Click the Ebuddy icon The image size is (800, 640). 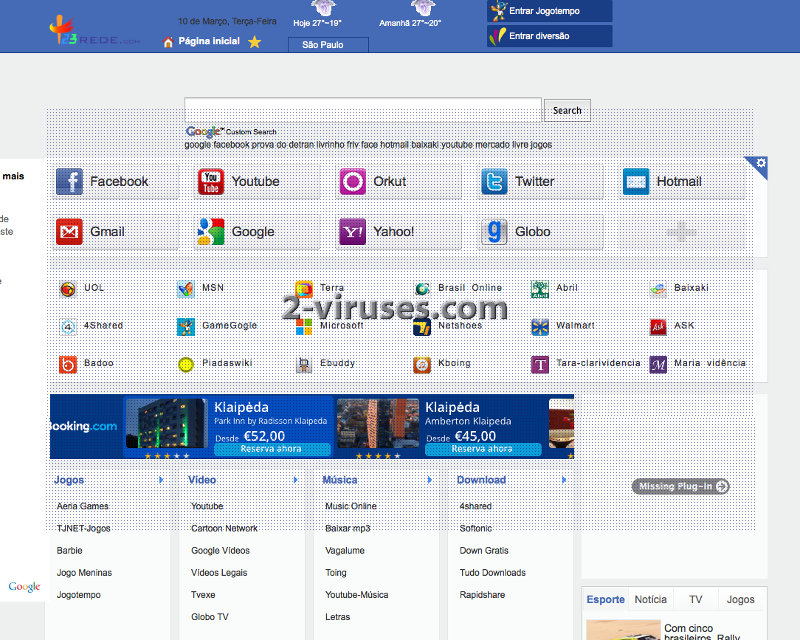pos(304,364)
